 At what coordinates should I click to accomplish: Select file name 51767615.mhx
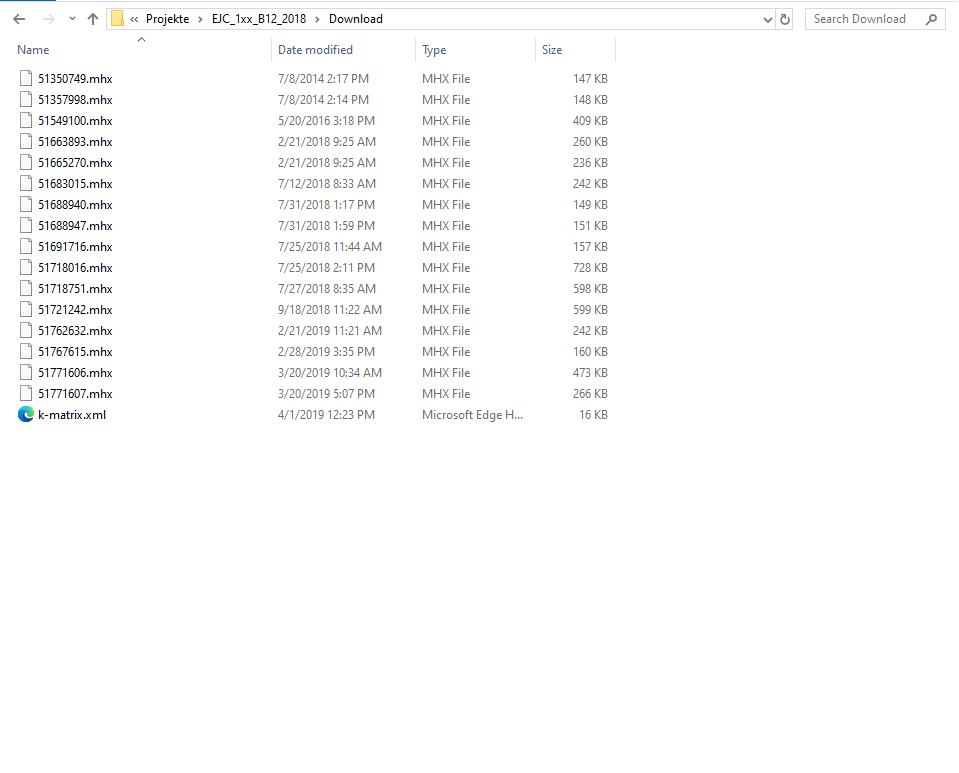pyautogui.click(x=75, y=352)
